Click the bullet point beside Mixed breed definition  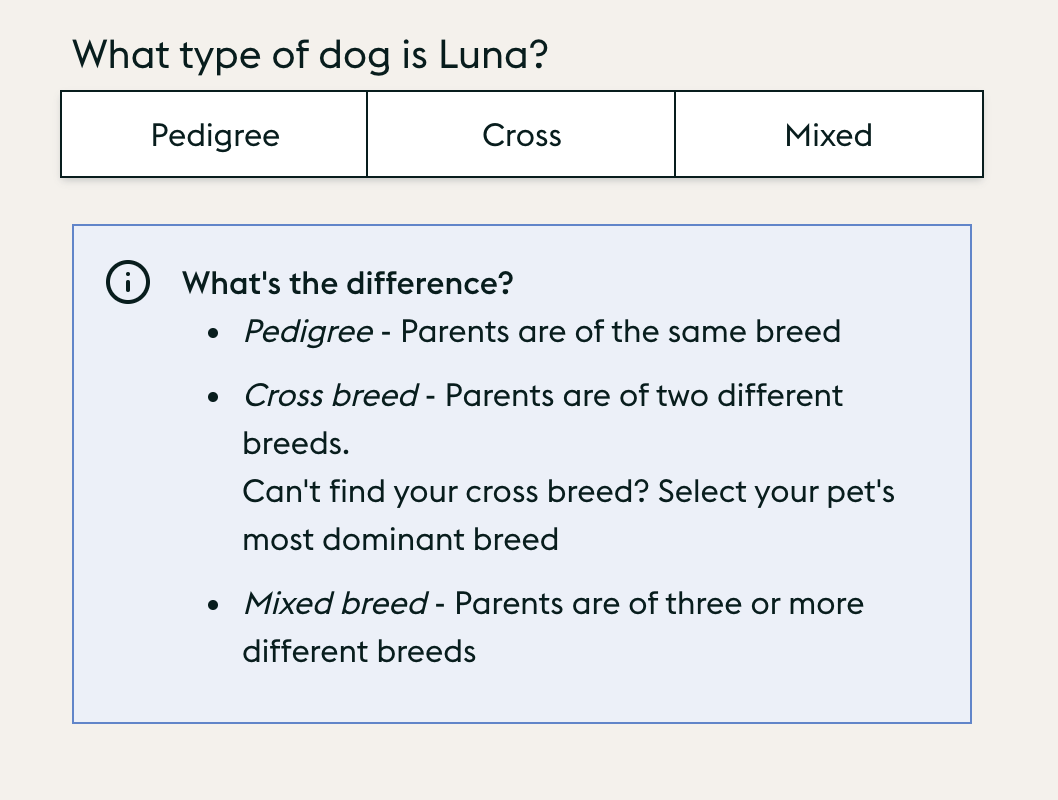213,605
